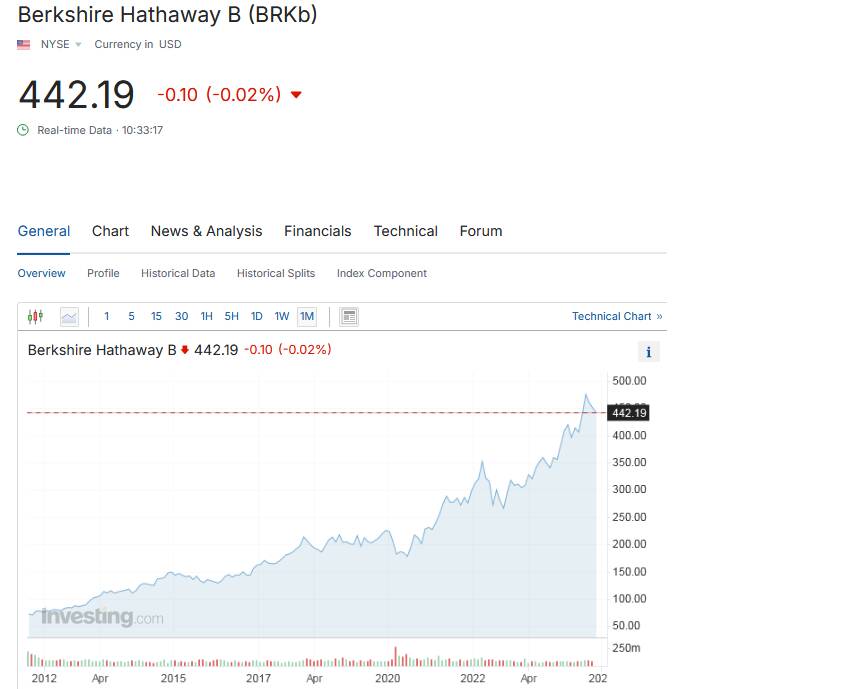Switch to the area chart style icon
847x689 pixels.
click(x=68, y=316)
